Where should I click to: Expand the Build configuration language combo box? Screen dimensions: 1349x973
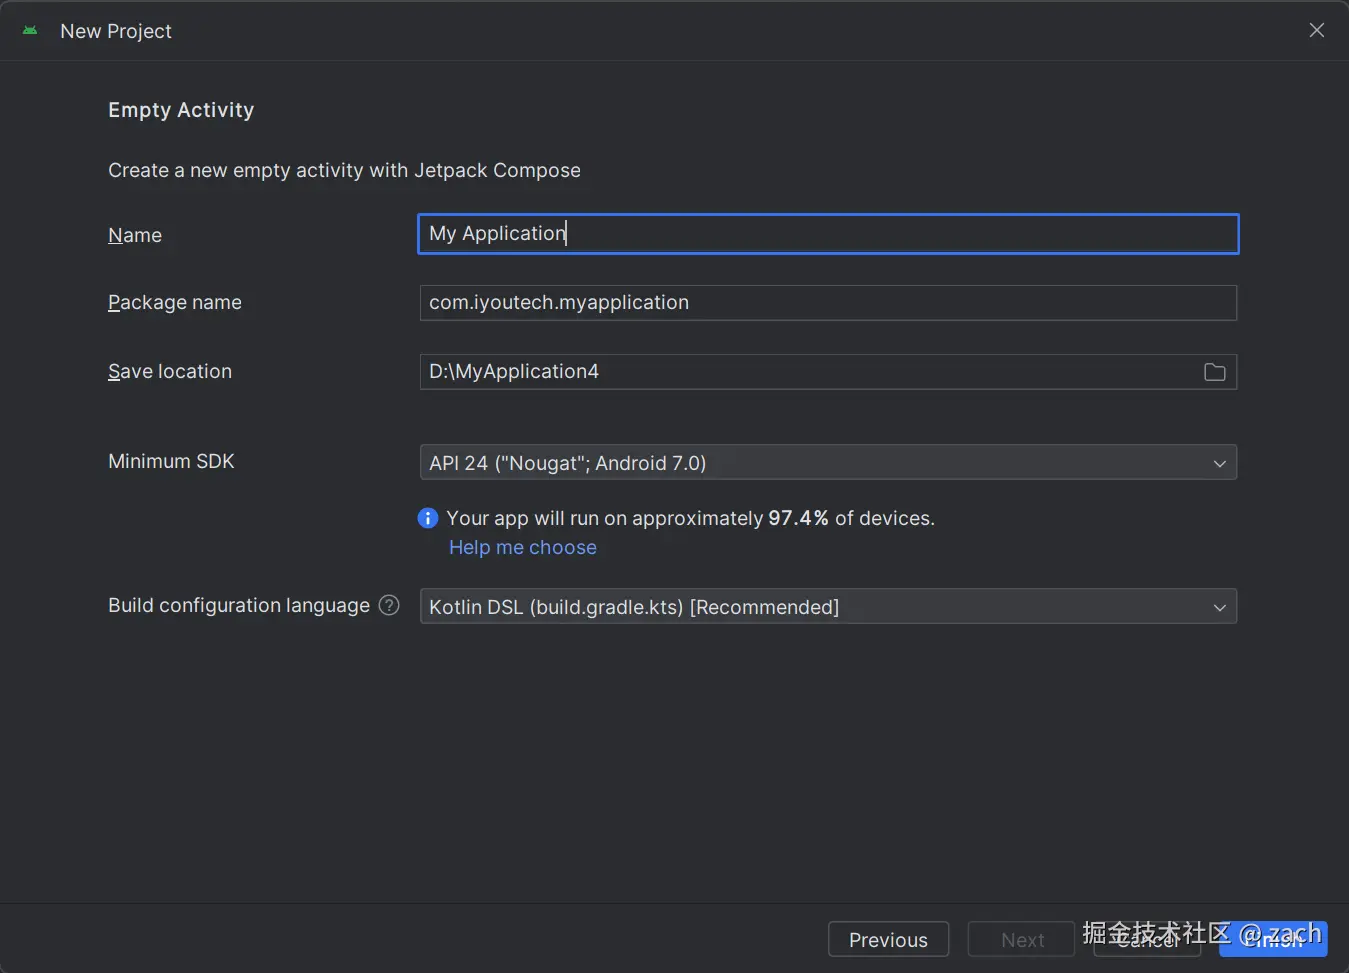[x=827, y=607]
